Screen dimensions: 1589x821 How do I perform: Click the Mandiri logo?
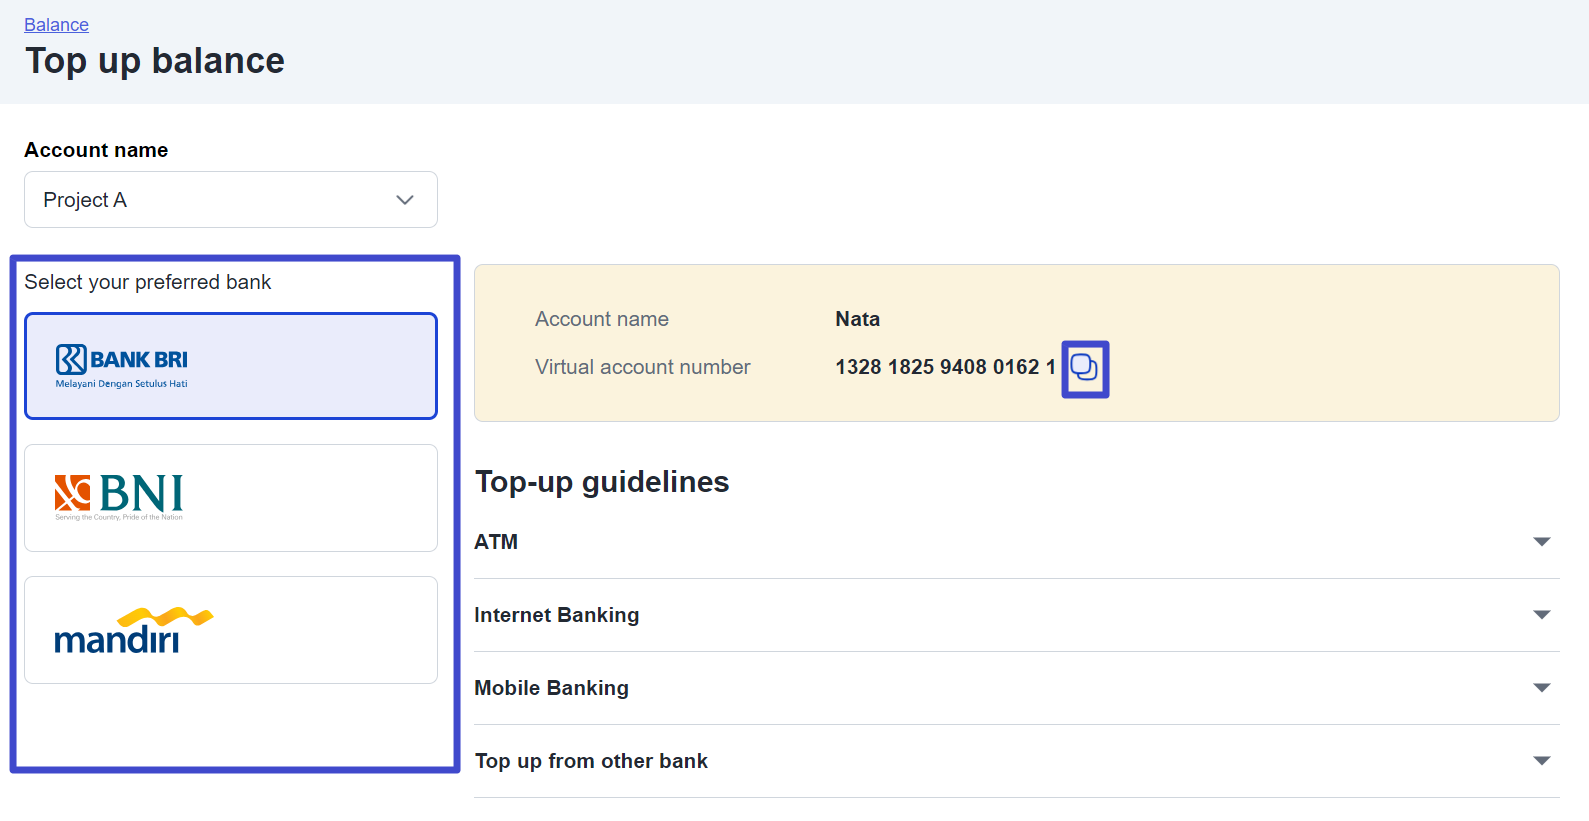(133, 630)
